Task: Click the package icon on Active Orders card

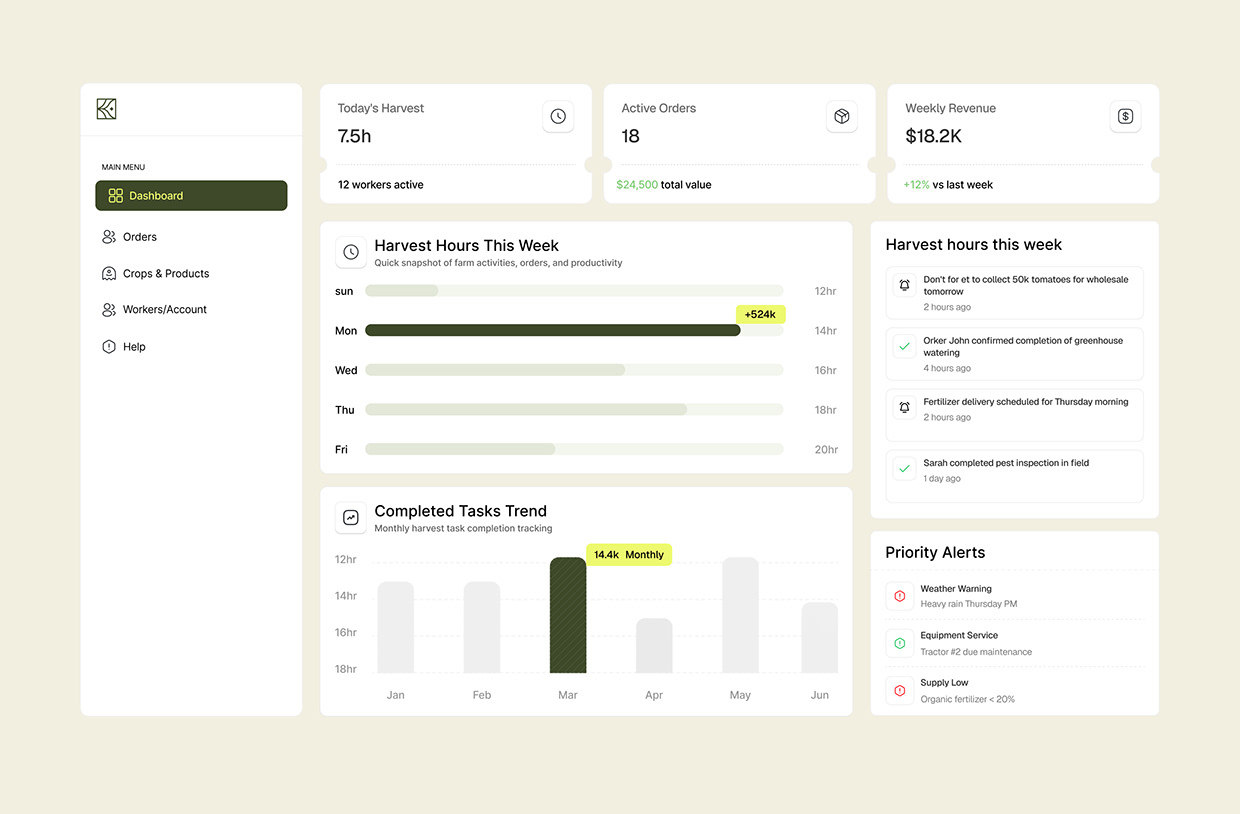Action: [841, 116]
